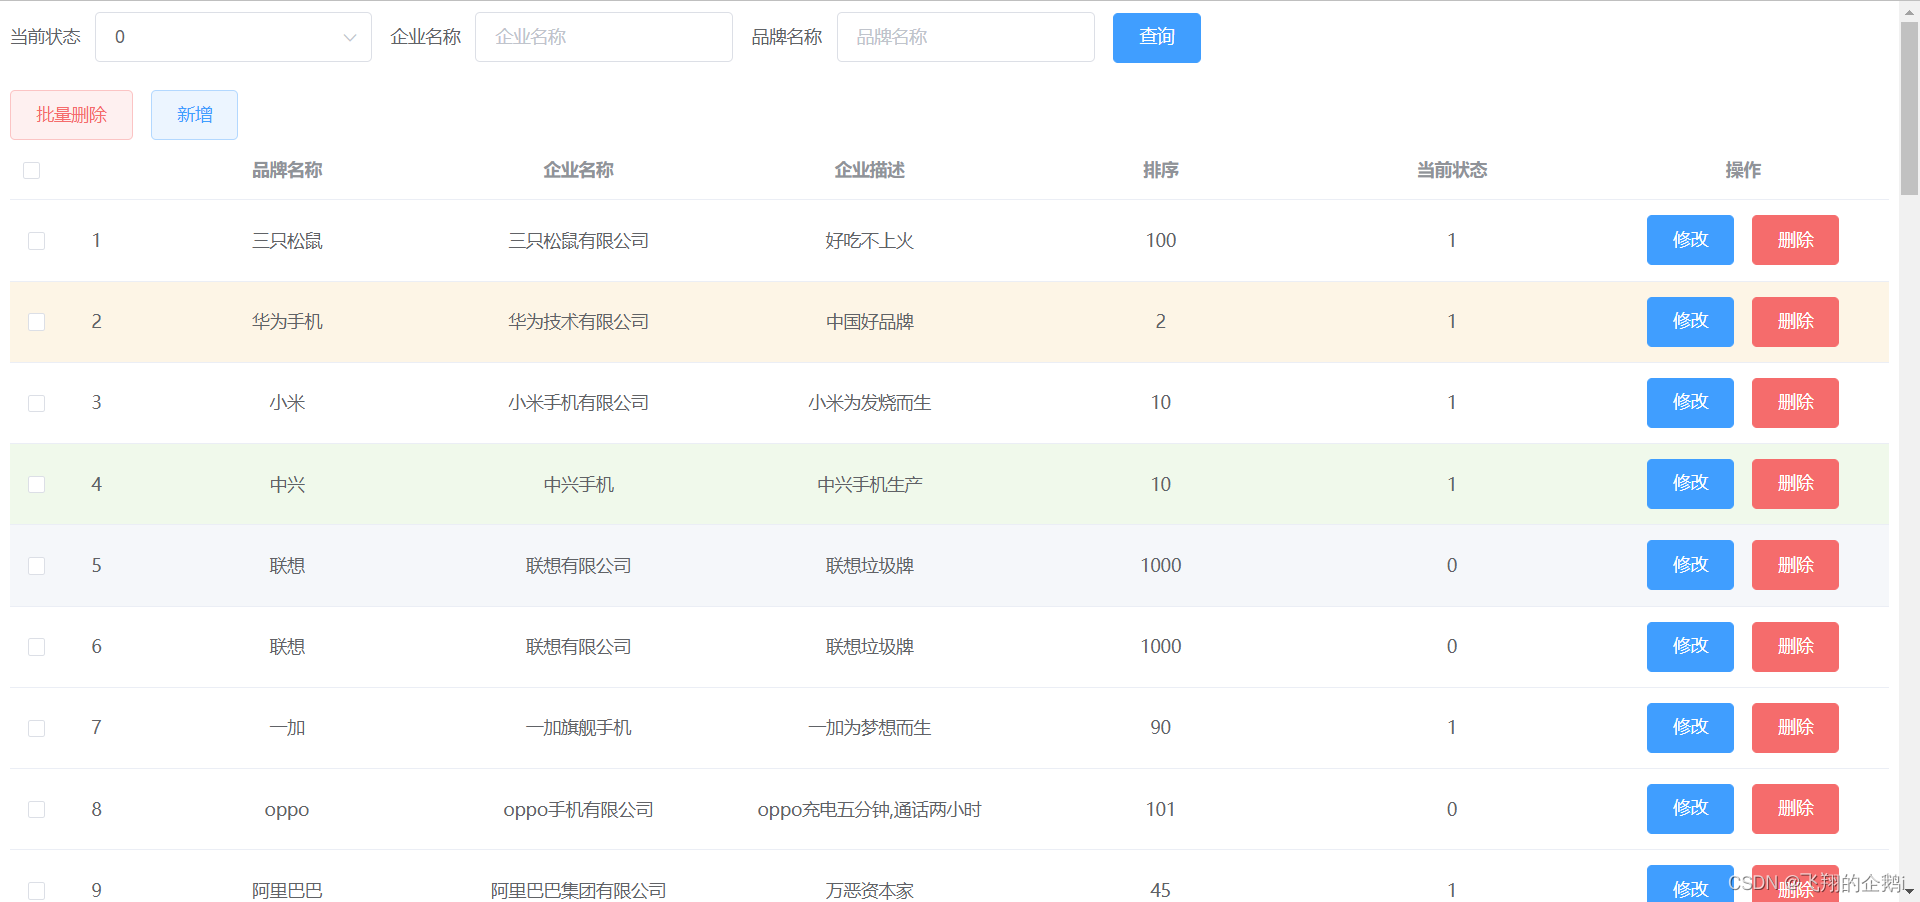Check the checkbox for row 中兴
Image resolution: width=1920 pixels, height=902 pixels.
click(x=37, y=484)
